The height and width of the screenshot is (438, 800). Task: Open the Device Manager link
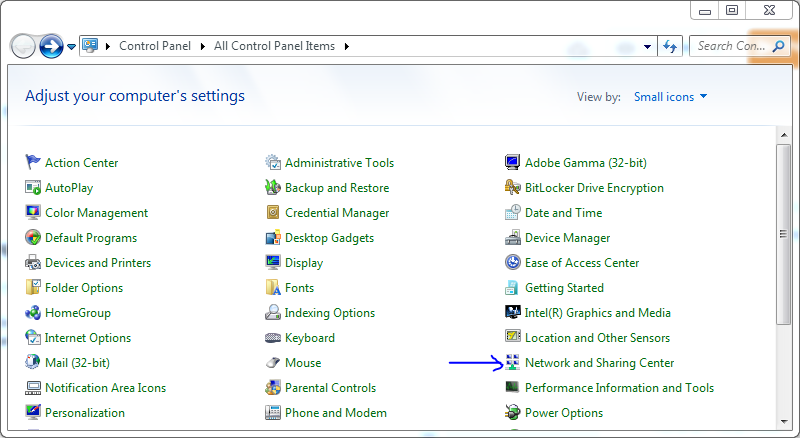[567, 237]
